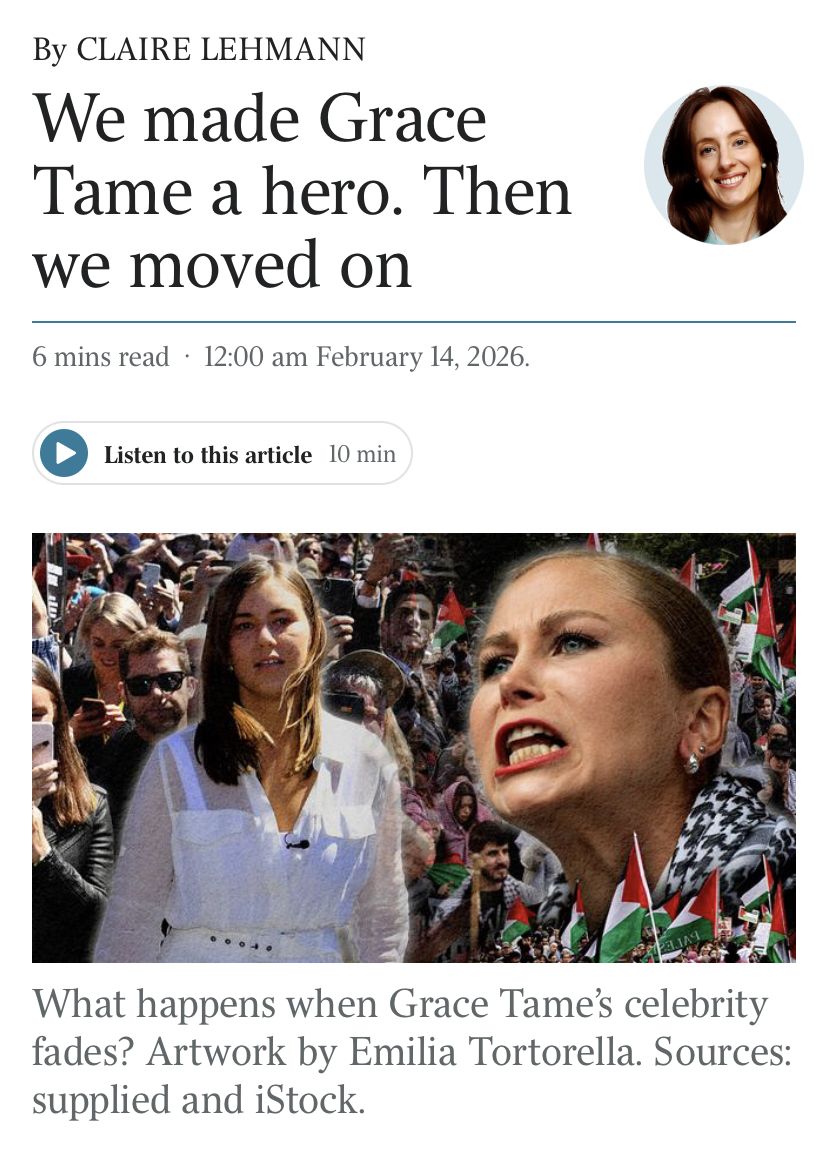Open the circular author portrait photo
This screenshot has width=828, height=1164.
724,165
